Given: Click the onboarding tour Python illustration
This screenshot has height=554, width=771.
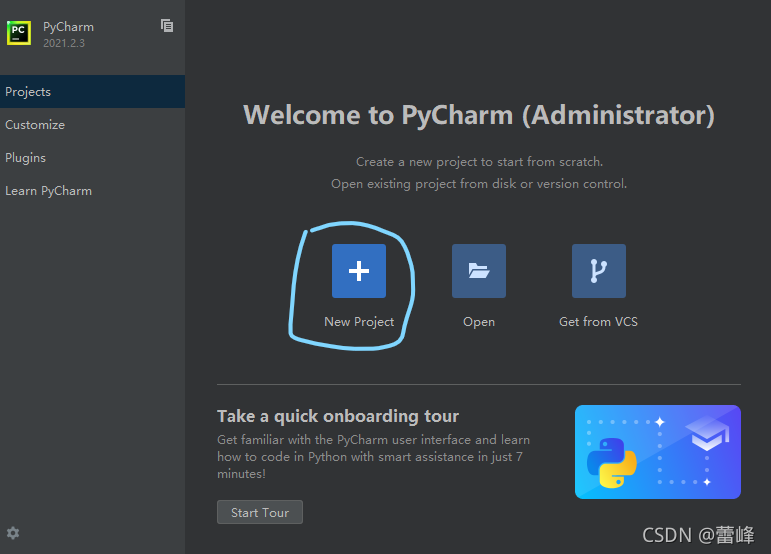Looking at the screenshot, I should click(x=657, y=452).
